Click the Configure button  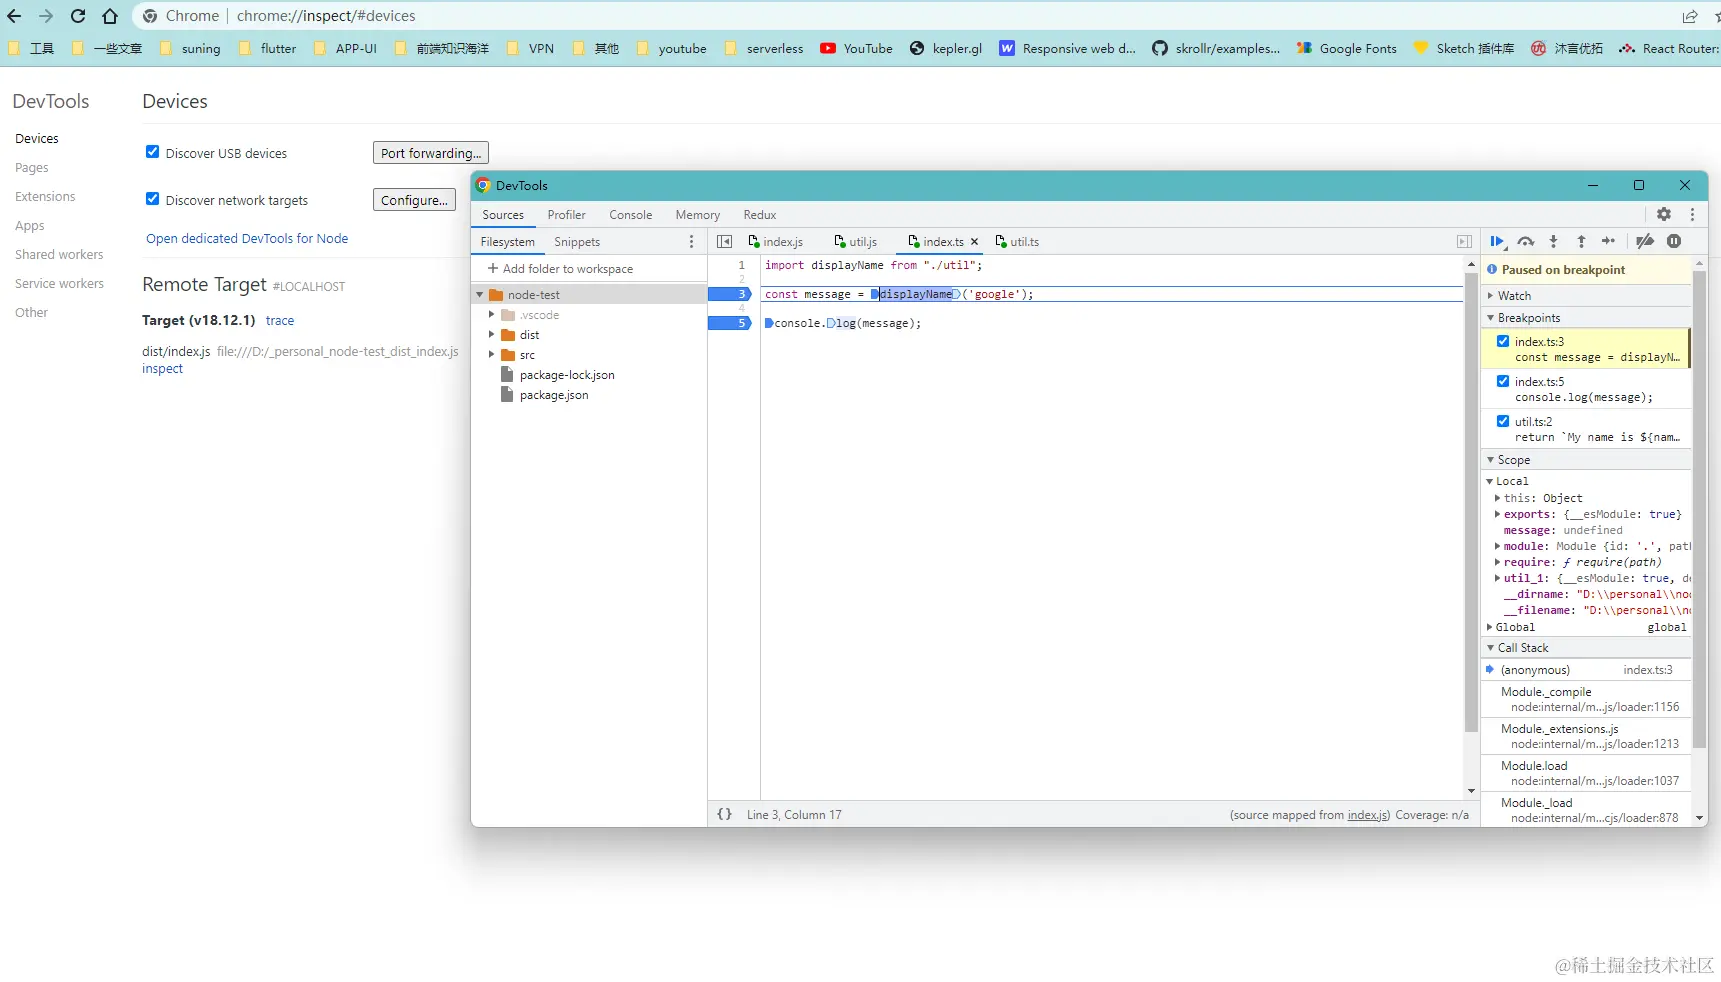tap(414, 200)
